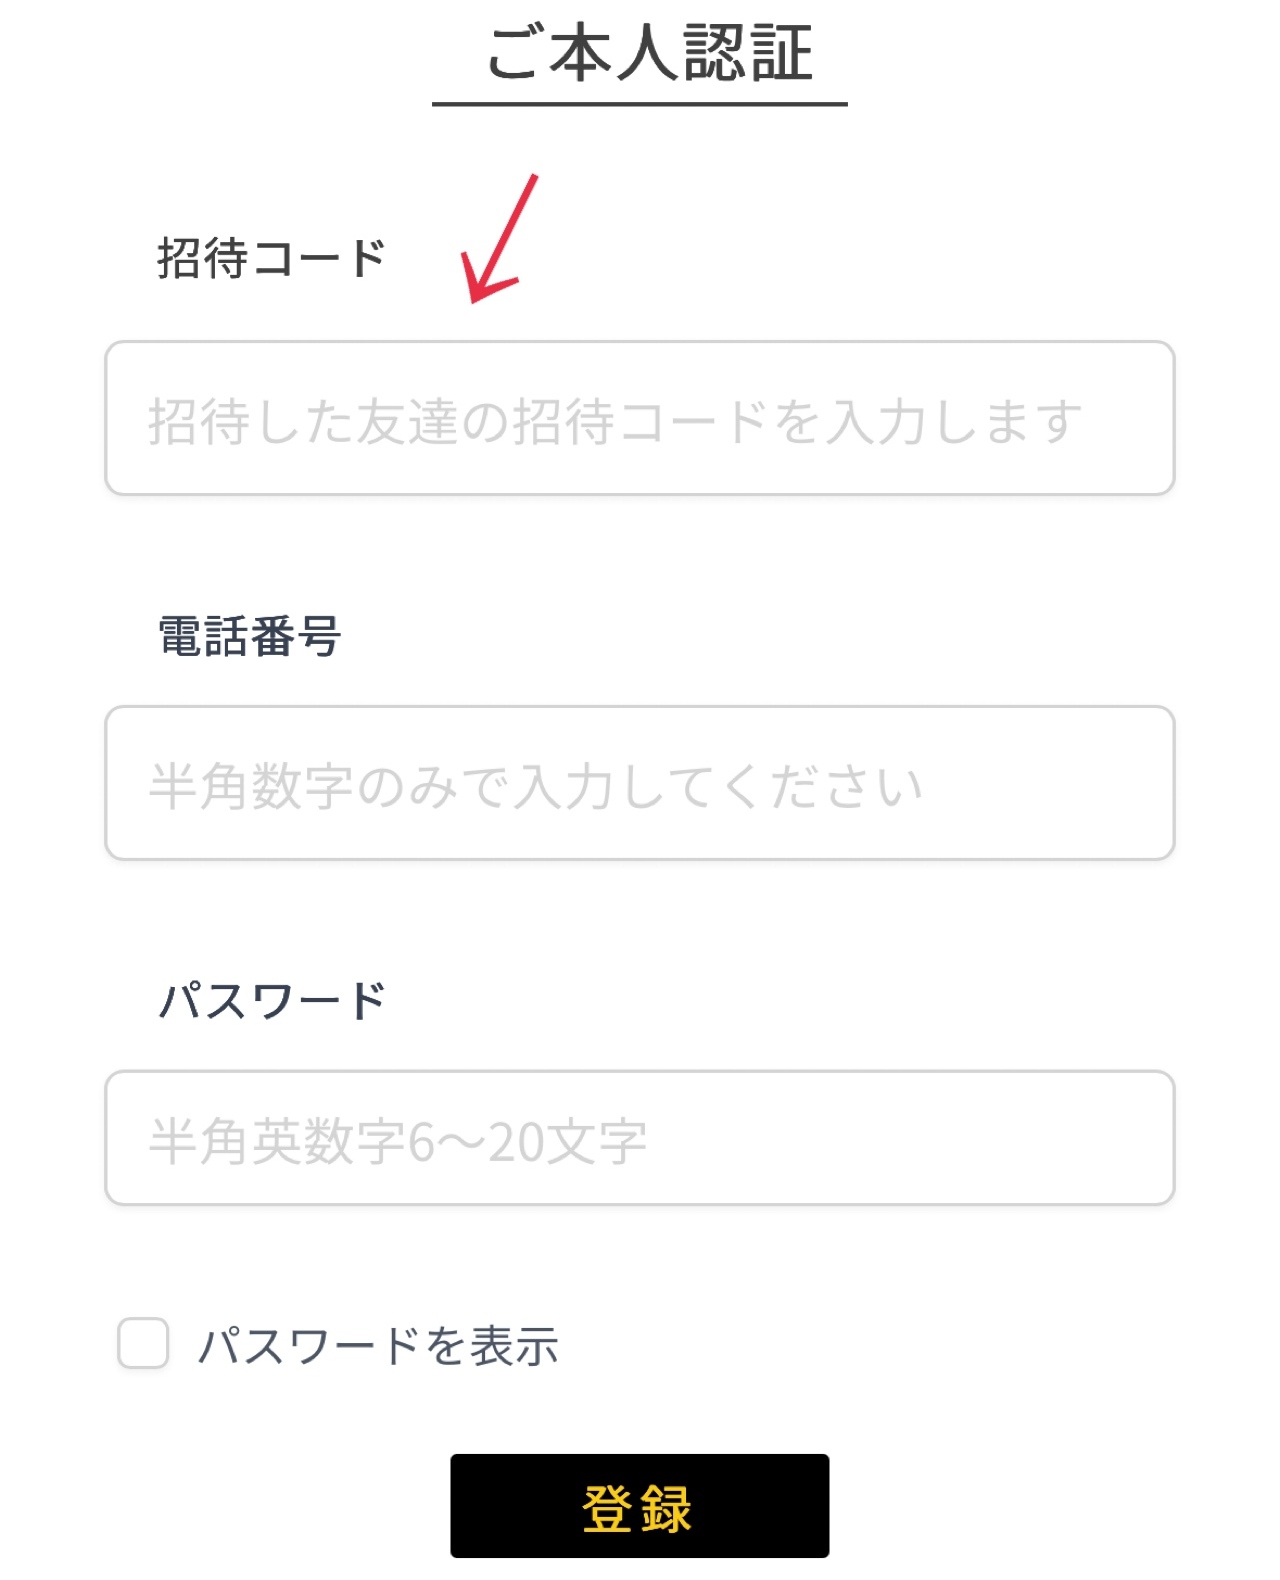Image resolution: width=1280 pixels, height=1580 pixels.
Task: Click the 招待コード field label
Action: tap(271, 258)
